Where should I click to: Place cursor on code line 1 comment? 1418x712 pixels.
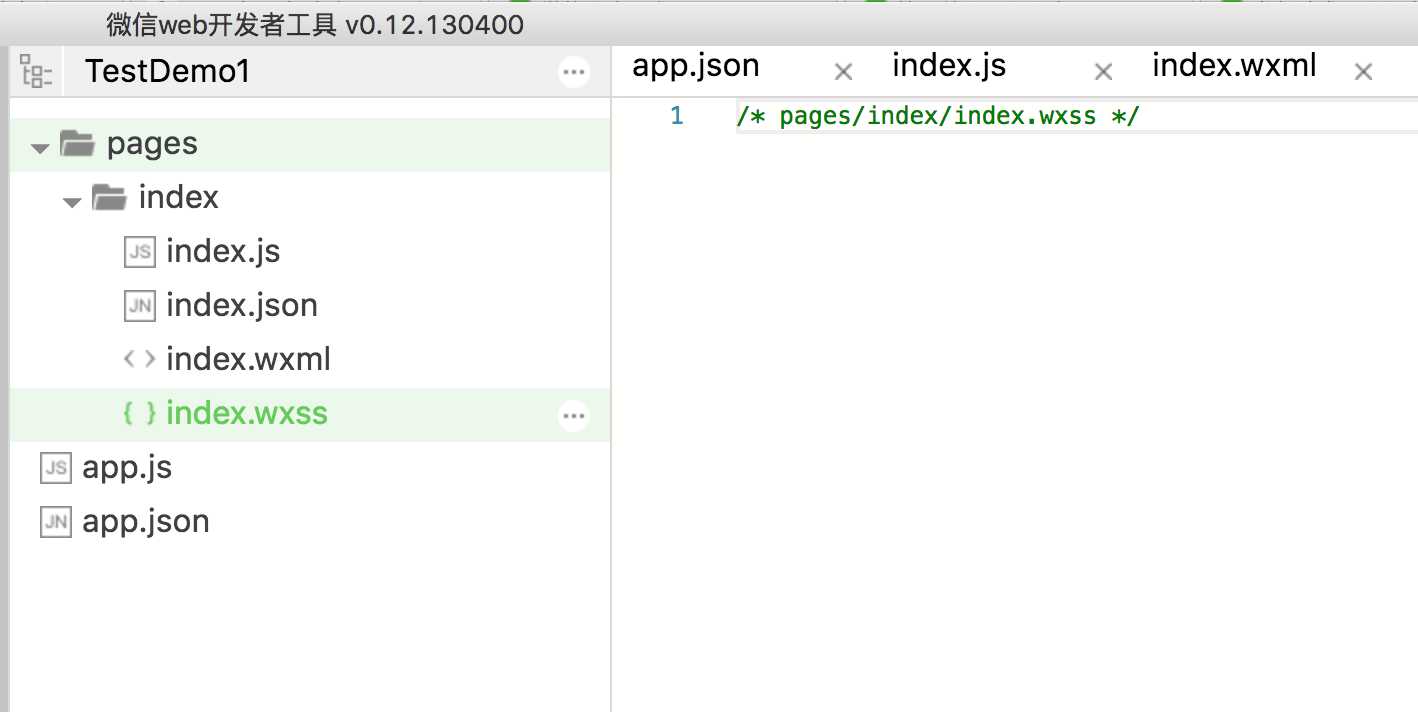point(938,117)
